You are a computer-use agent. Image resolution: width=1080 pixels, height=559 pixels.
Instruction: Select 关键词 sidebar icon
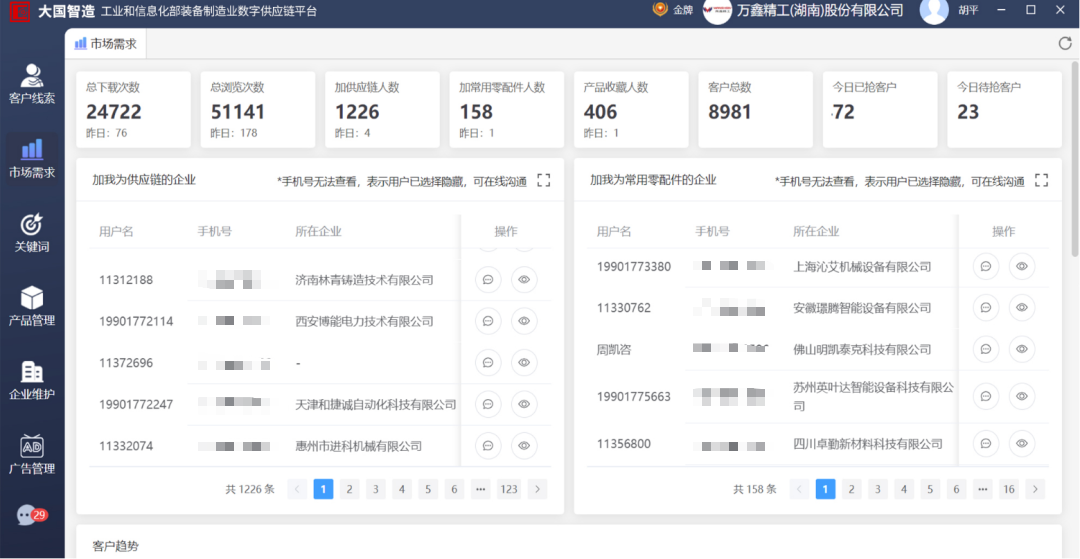32,232
